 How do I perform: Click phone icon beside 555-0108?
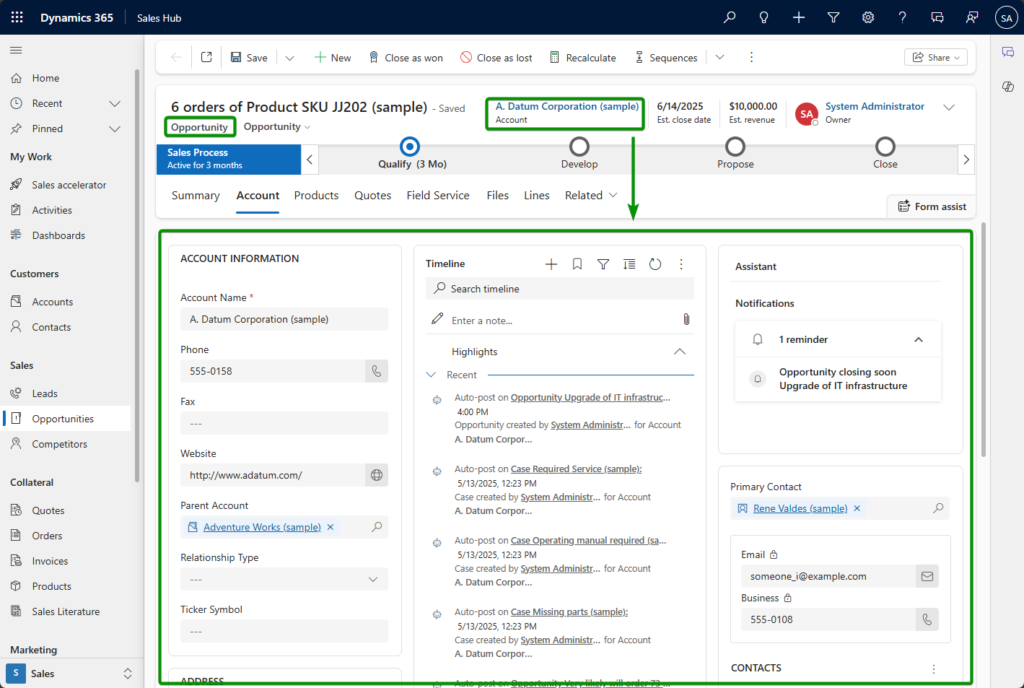click(x=927, y=619)
